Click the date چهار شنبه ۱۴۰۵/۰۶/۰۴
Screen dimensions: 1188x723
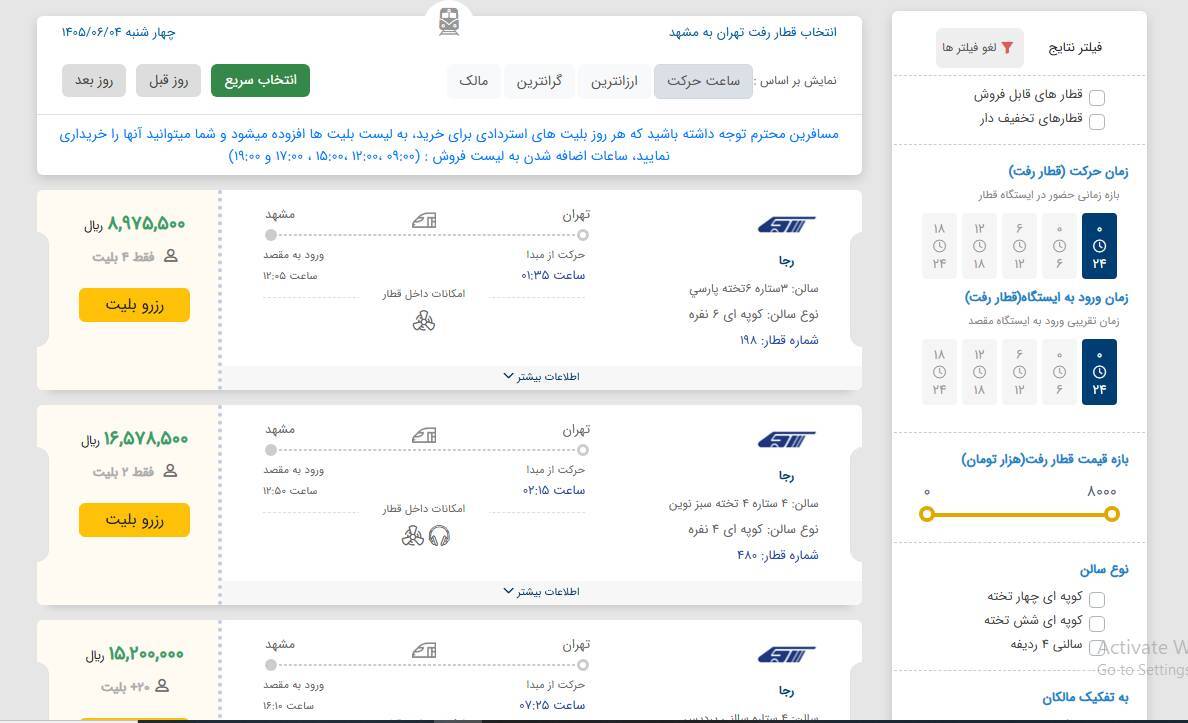[118, 33]
